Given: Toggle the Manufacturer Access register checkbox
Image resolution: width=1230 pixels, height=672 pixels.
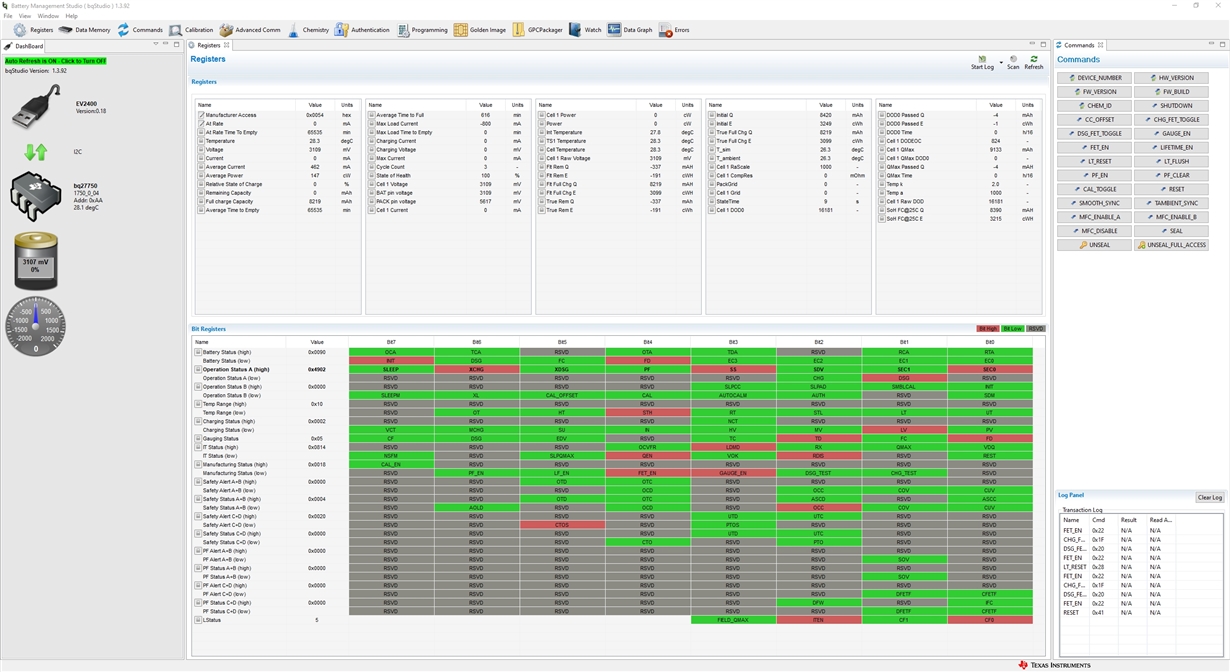Looking at the screenshot, I should (201, 115).
